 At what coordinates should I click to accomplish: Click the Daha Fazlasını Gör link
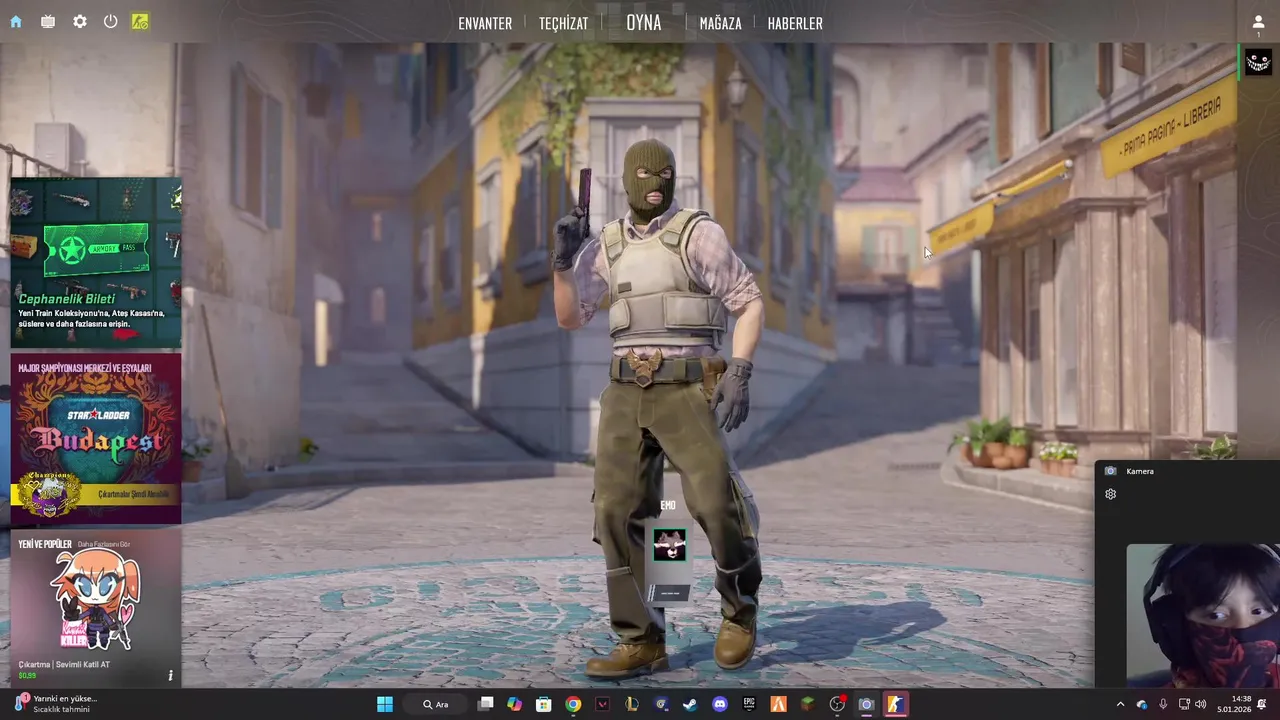104,544
